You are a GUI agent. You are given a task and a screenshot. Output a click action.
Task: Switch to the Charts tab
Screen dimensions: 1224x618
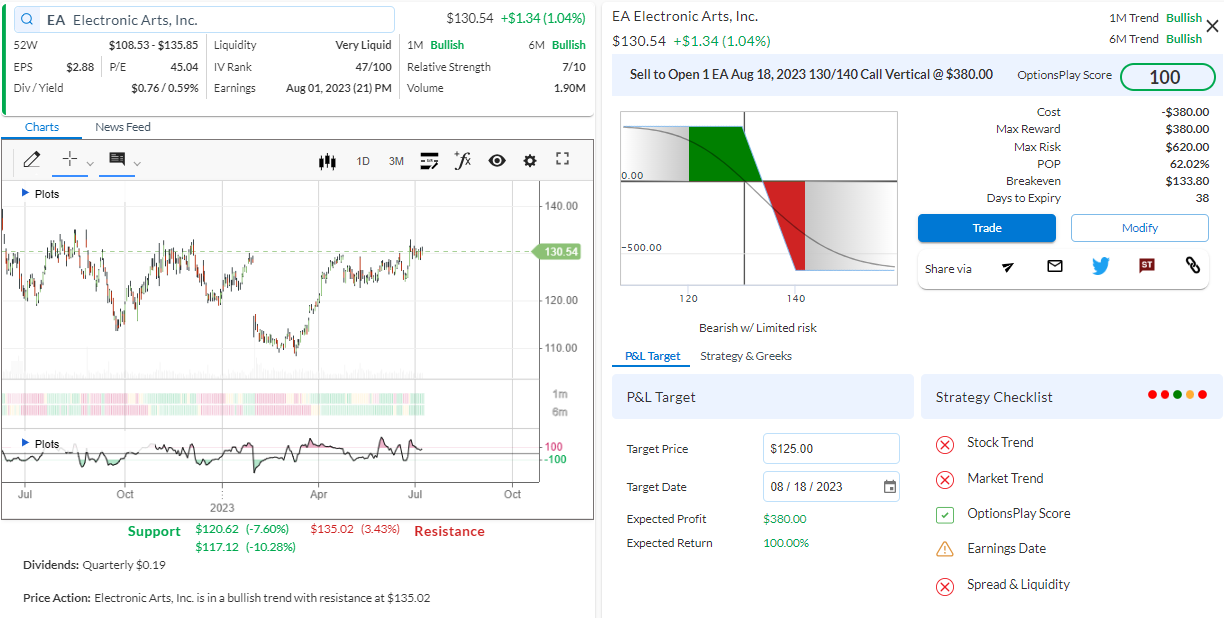42,127
